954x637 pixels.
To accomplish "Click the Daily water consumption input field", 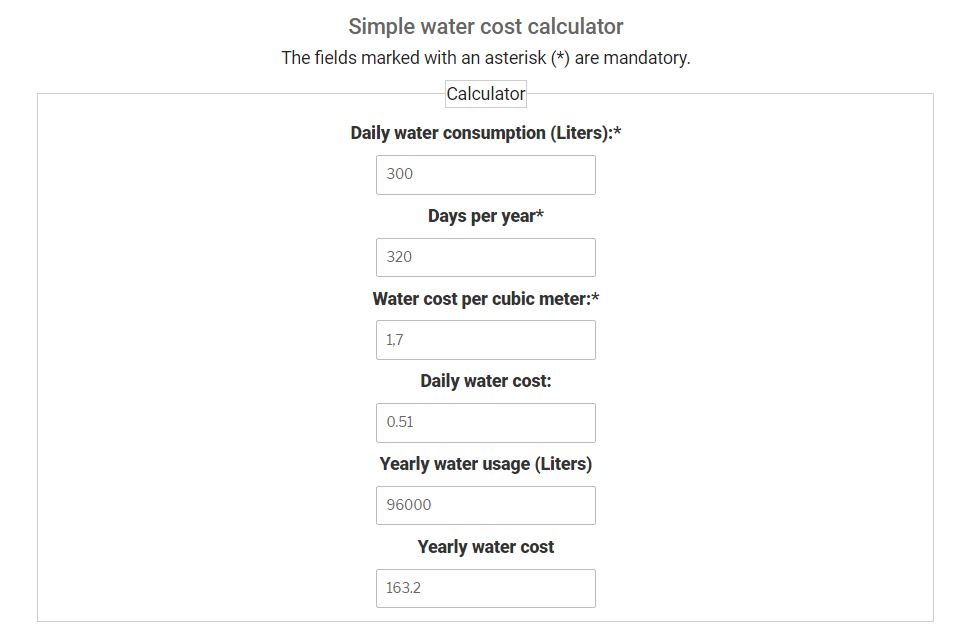I will point(486,175).
